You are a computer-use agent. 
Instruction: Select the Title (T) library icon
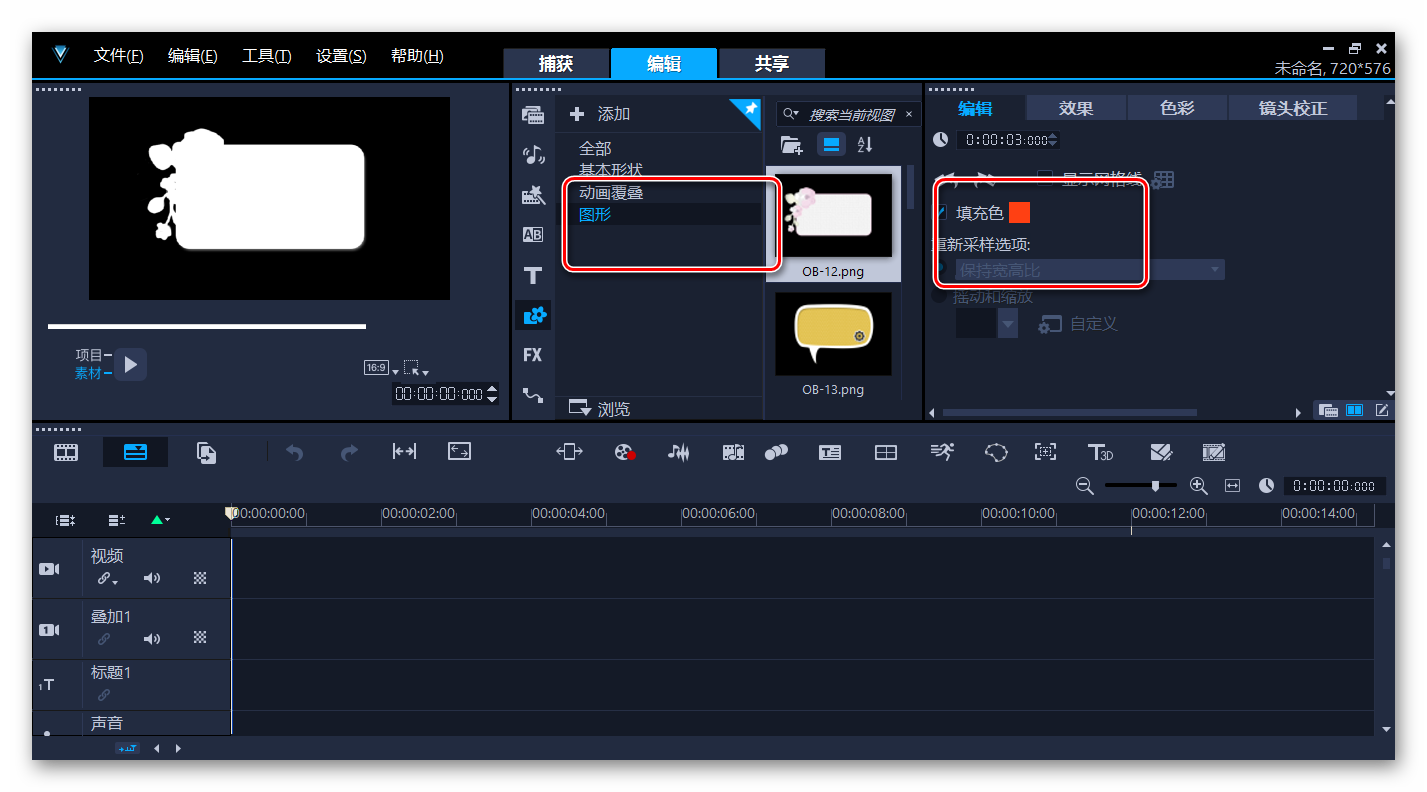[x=532, y=275]
